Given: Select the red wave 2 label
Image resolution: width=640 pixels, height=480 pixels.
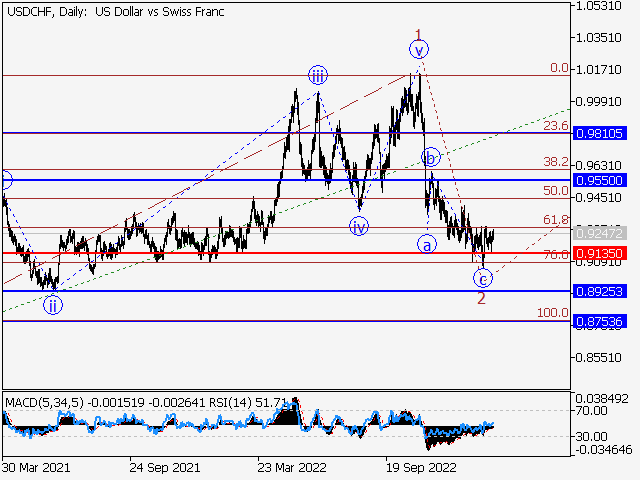Looking at the screenshot, I should point(481,299).
